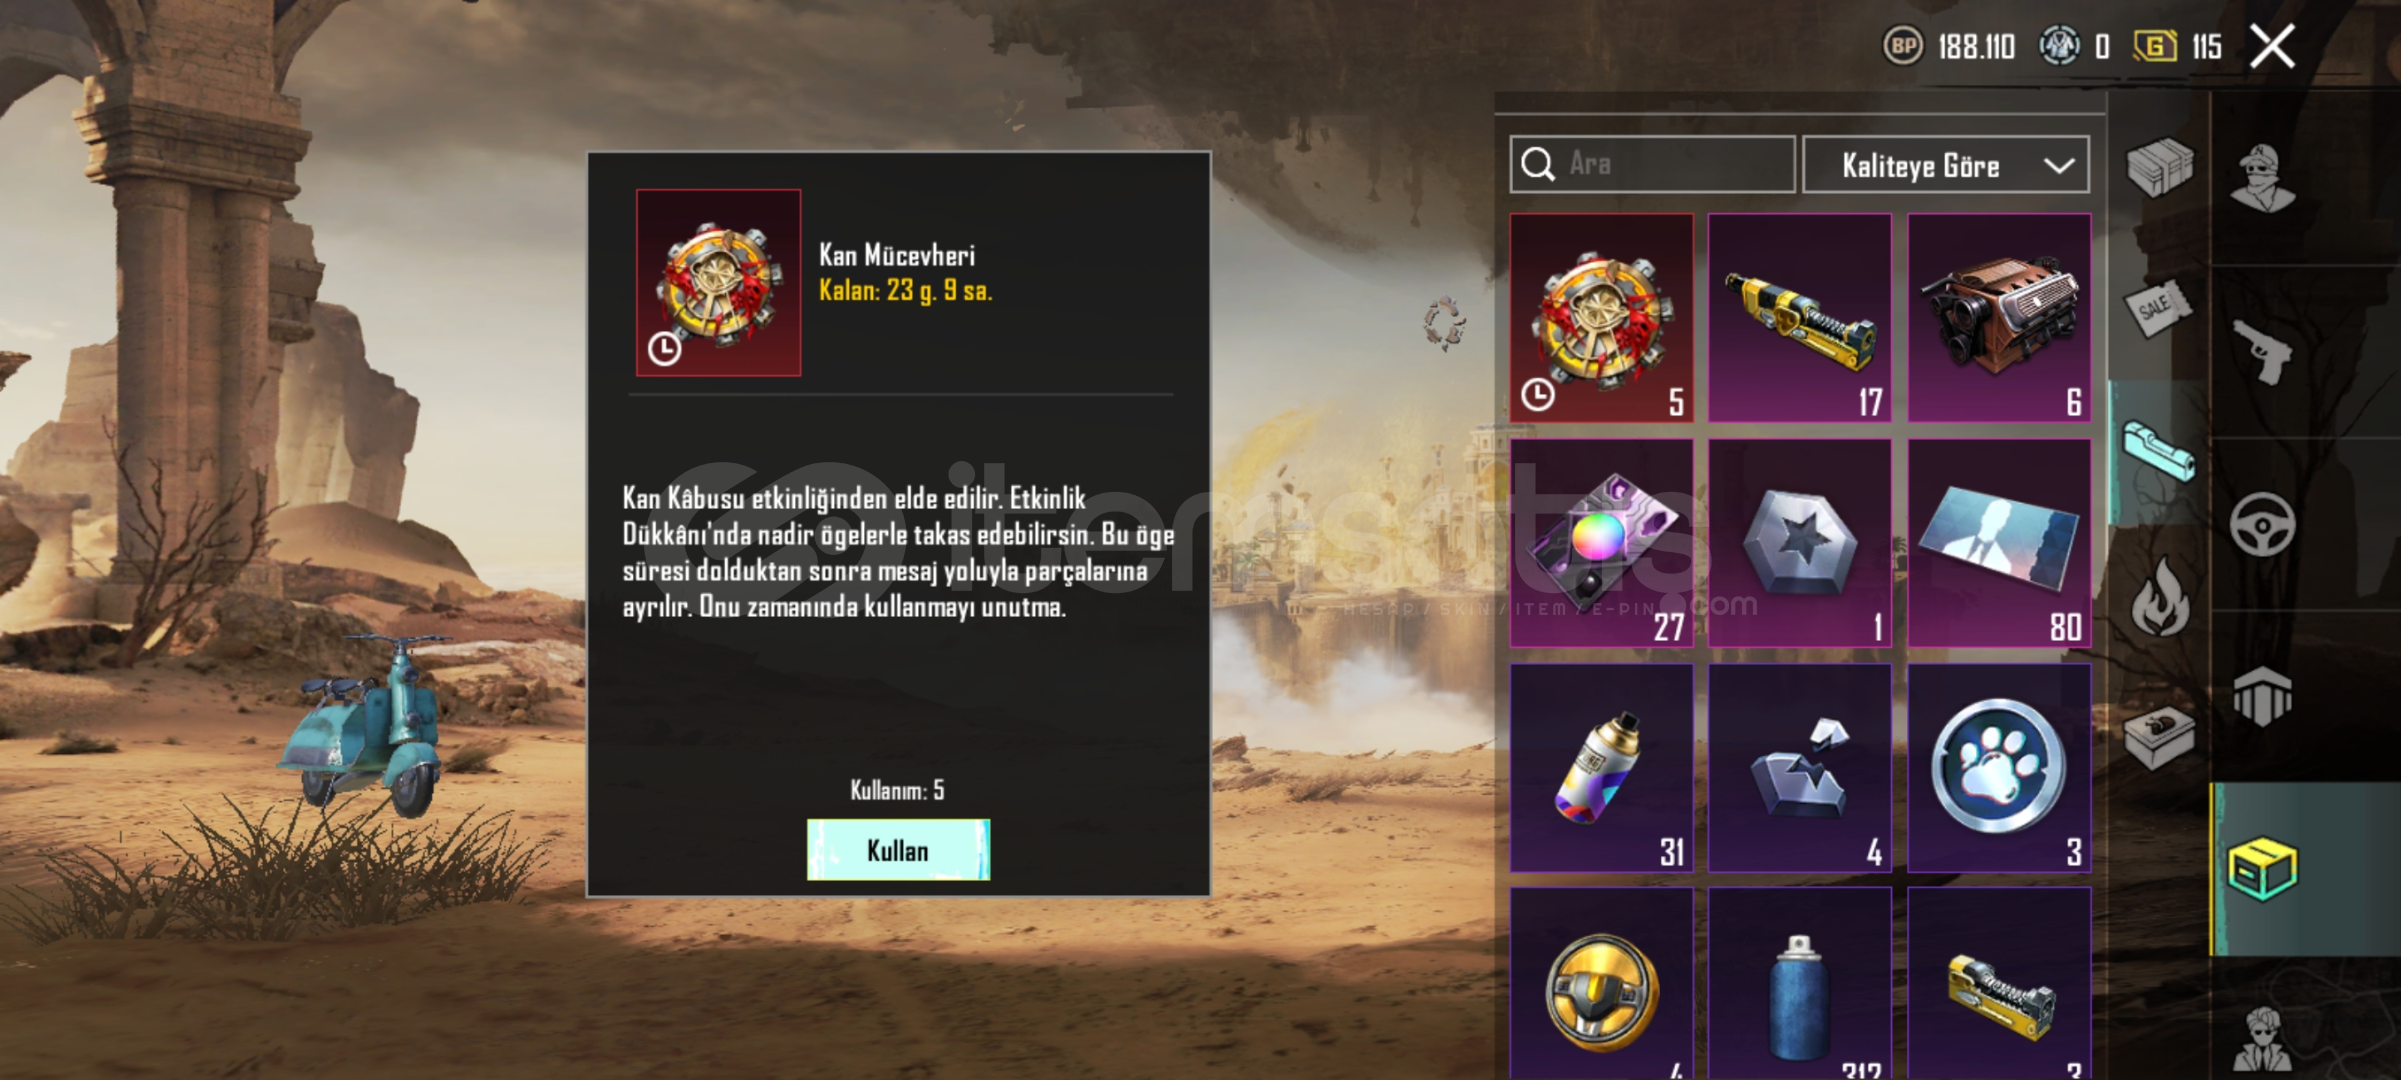This screenshot has width=2401, height=1080.
Task: Select the ID card item with 80
Action: pos(1999,543)
